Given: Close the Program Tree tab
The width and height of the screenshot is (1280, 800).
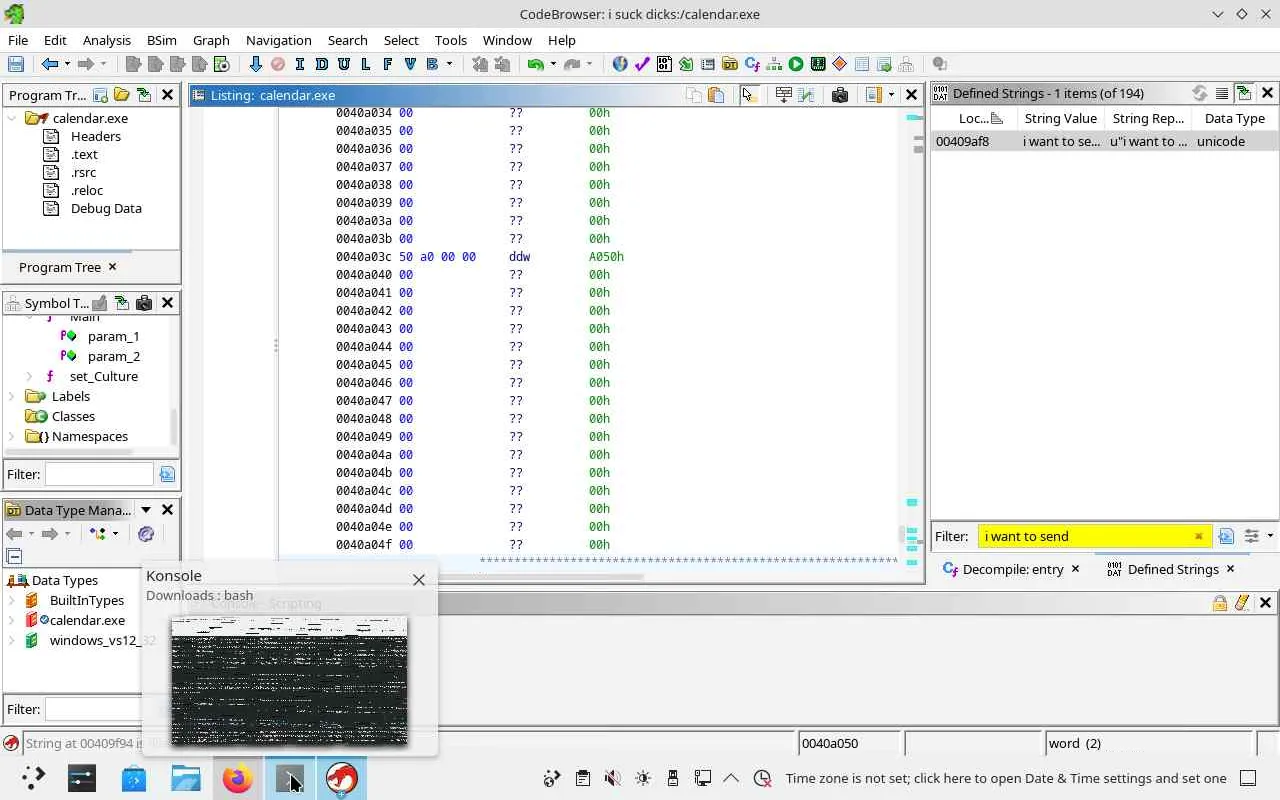Looking at the screenshot, I should (112, 267).
